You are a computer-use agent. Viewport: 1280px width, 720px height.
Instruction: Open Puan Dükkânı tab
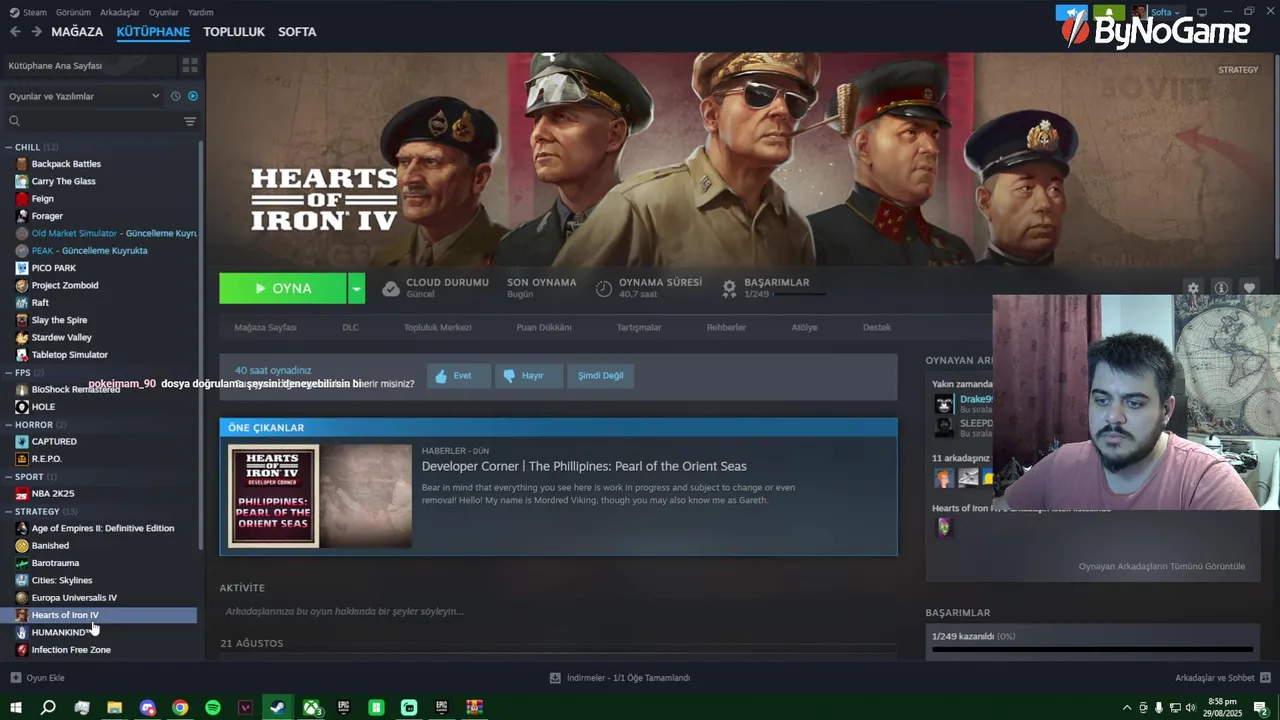pyautogui.click(x=544, y=327)
